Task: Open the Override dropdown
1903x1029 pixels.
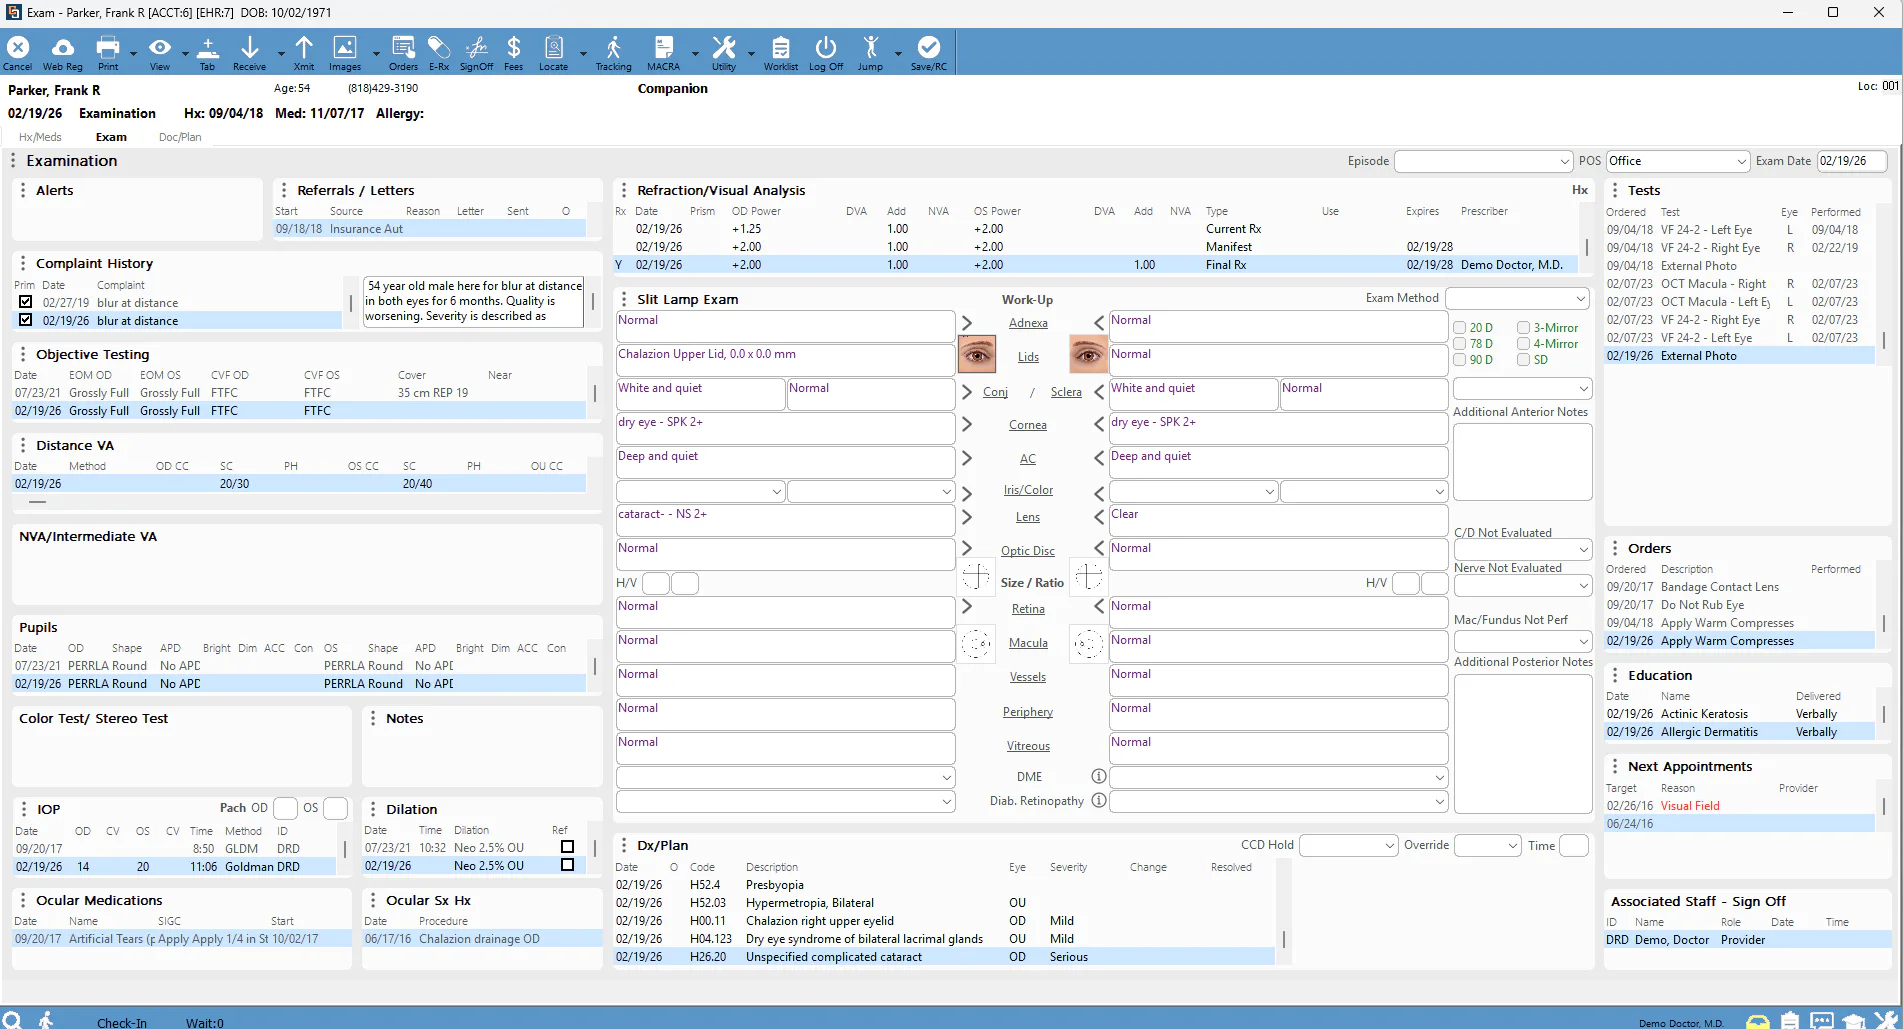Action: point(1487,846)
